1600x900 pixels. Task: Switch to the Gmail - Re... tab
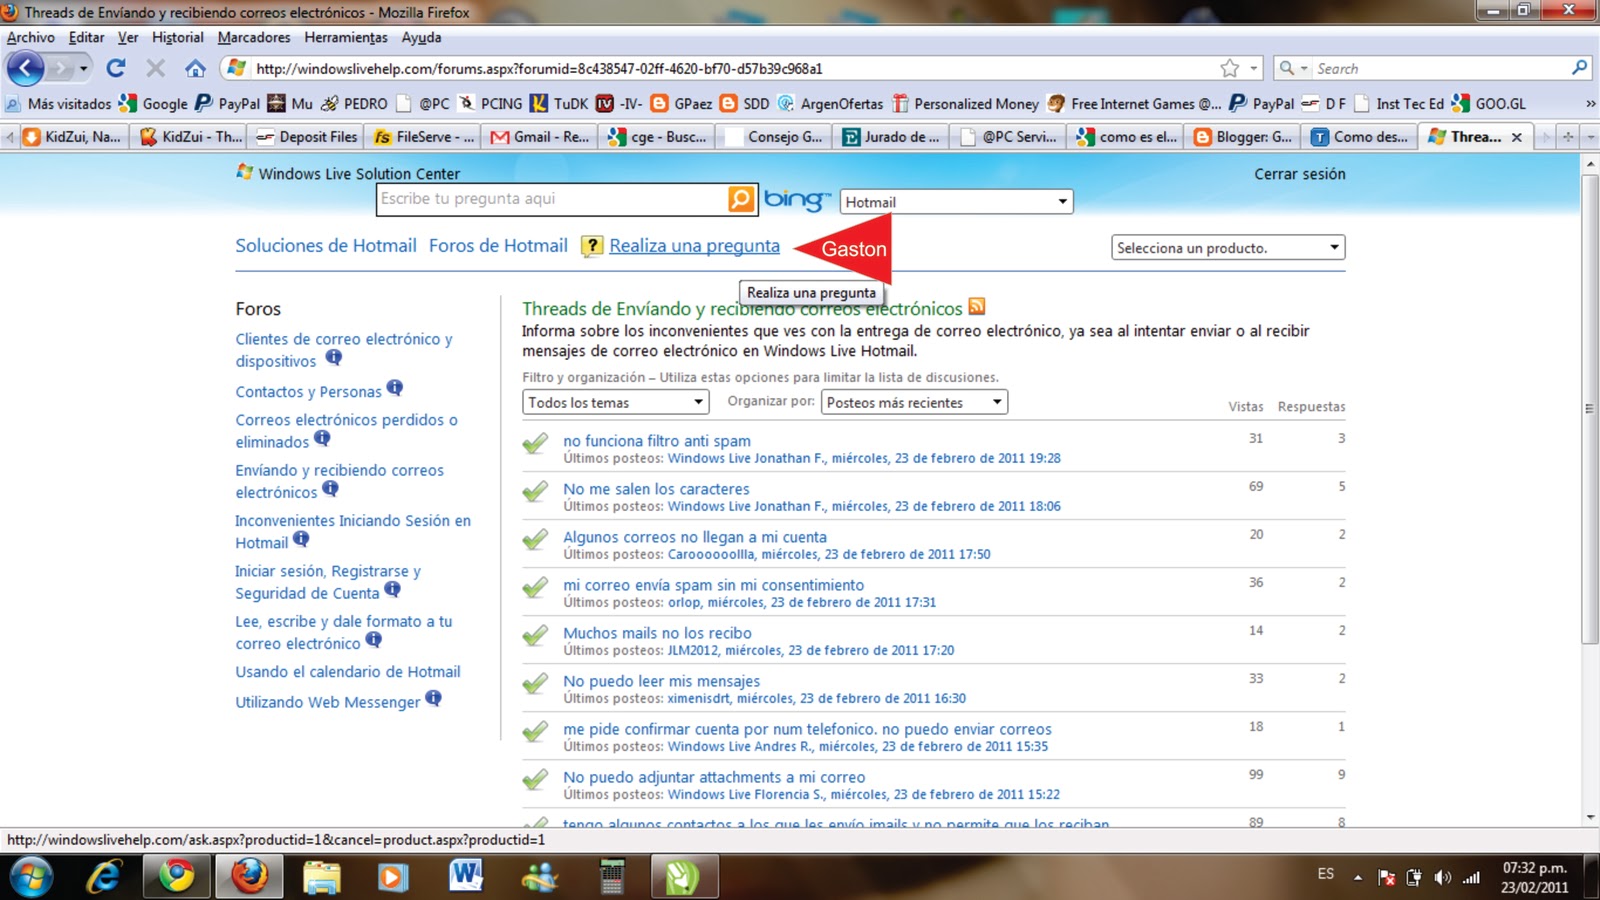(x=541, y=137)
